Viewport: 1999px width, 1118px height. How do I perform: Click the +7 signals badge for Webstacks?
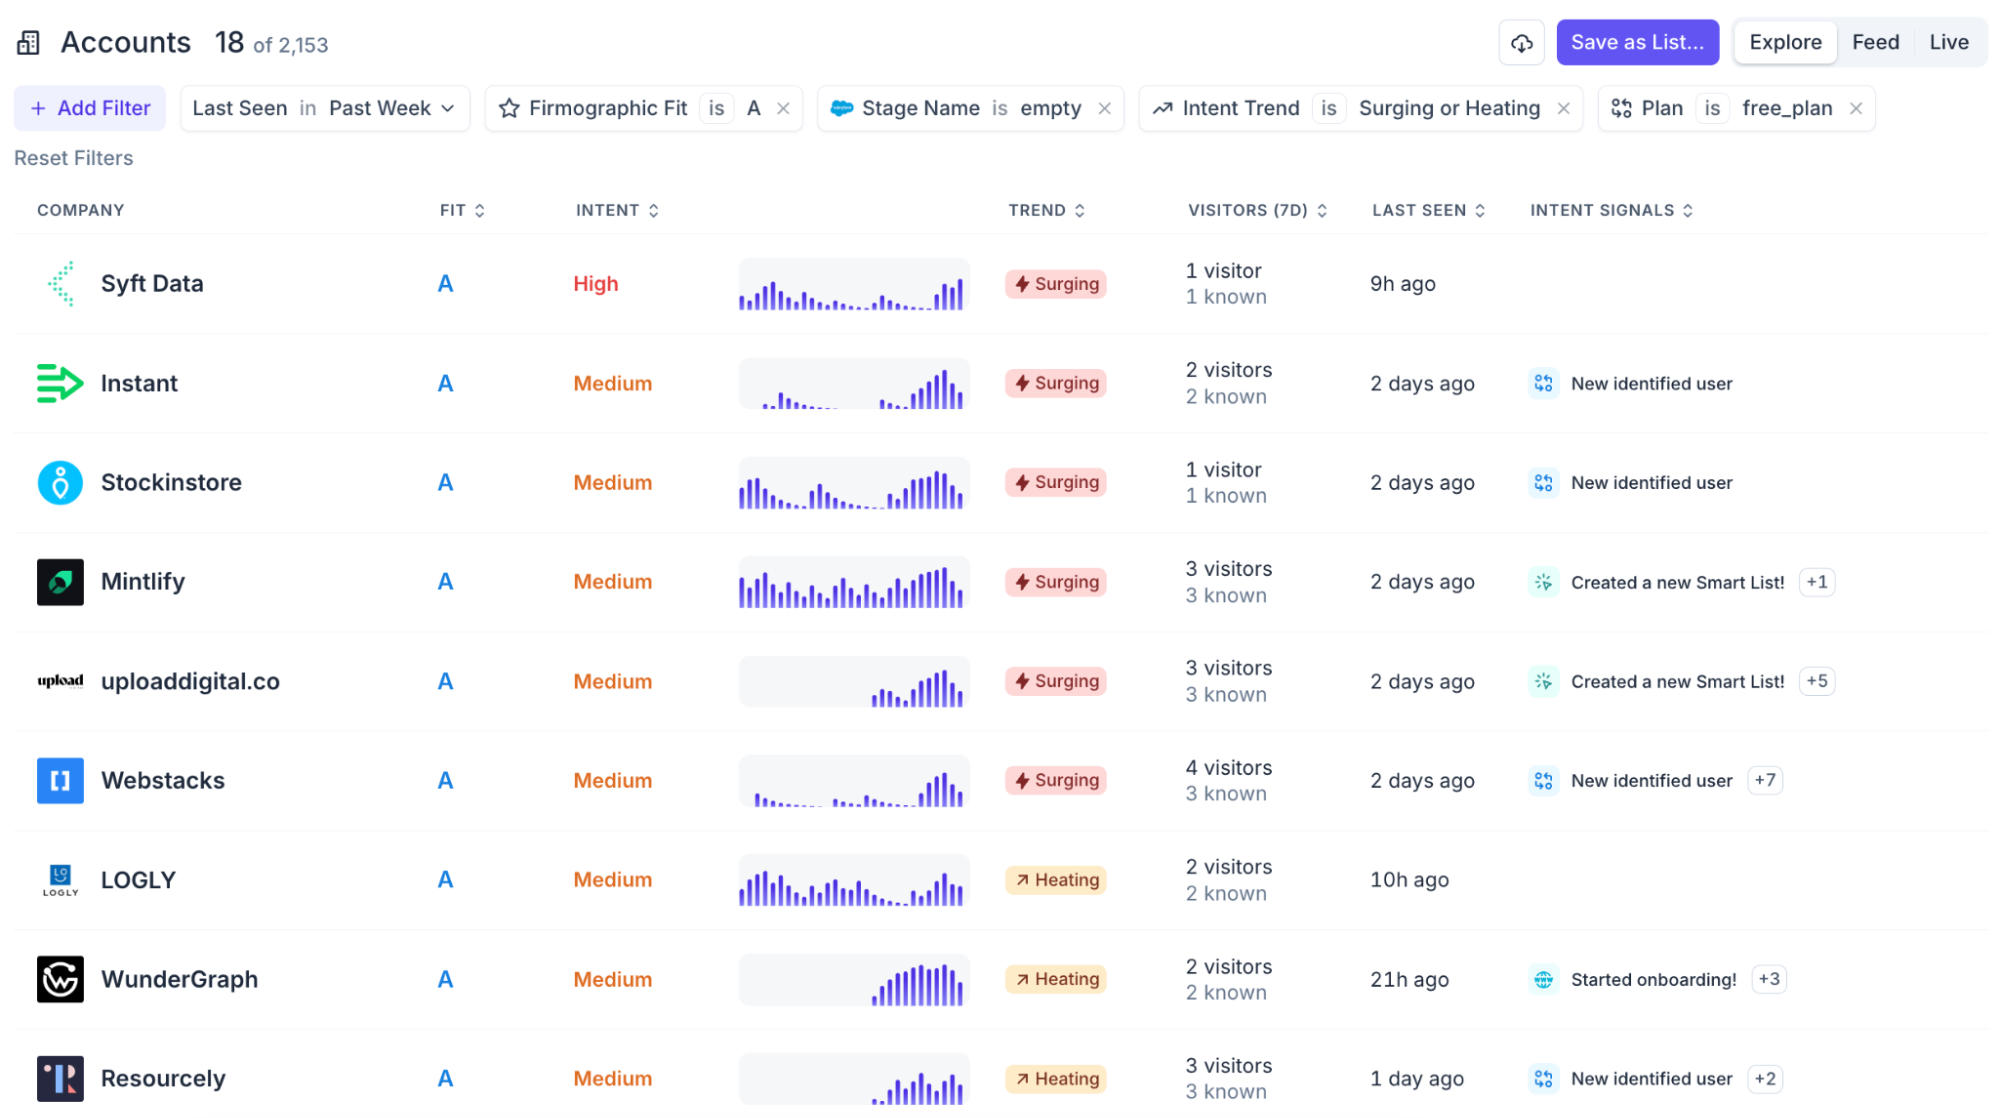(1765, 781)
